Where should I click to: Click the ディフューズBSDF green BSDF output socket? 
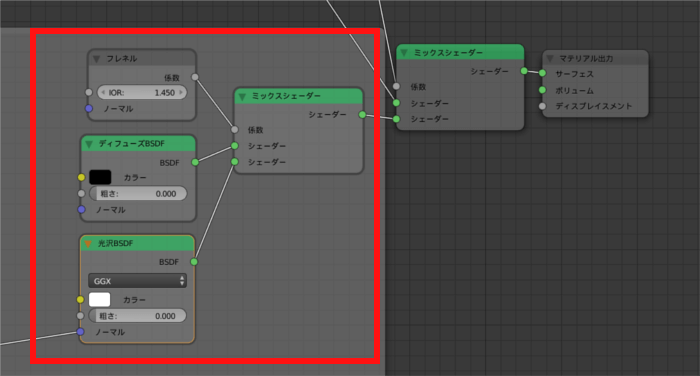pos(195,162)
